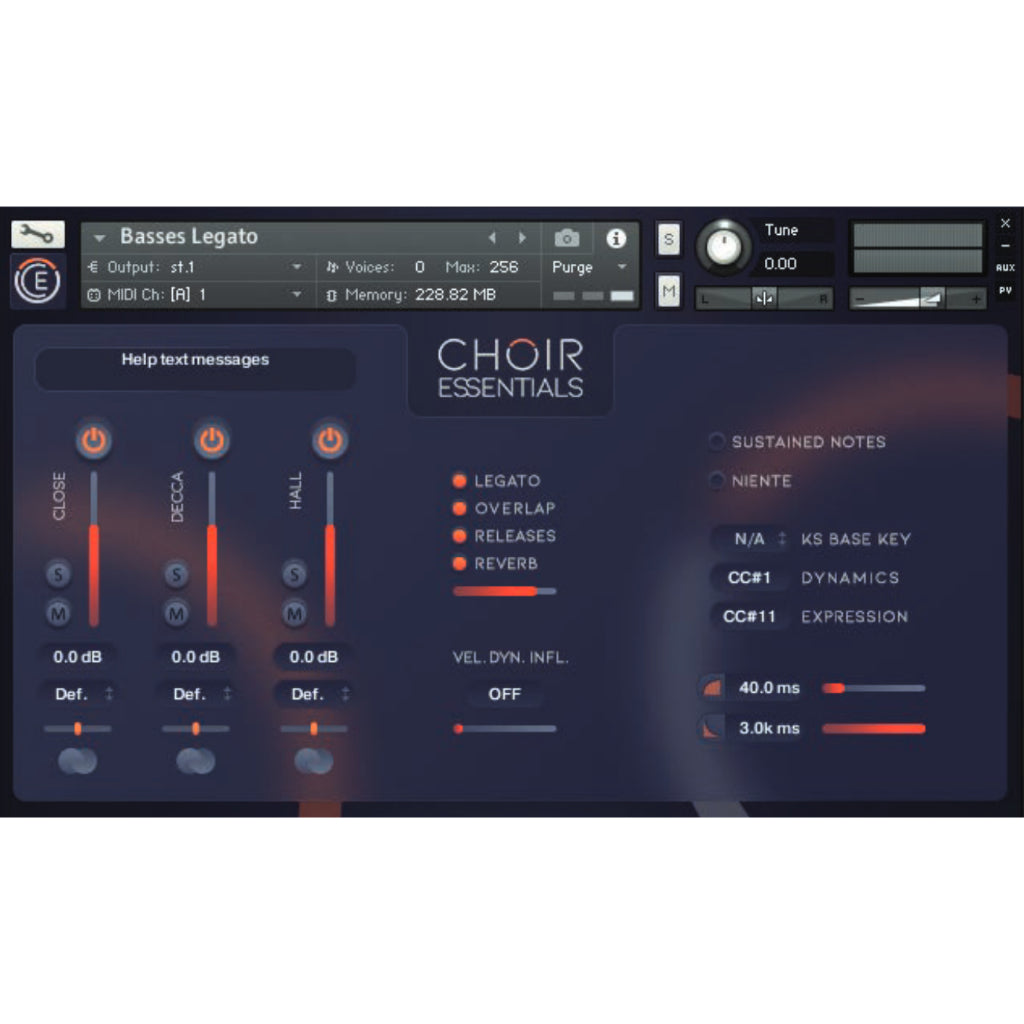
Task: Click the Tune value field showing 0.00
Action: [x=793, y=263]
